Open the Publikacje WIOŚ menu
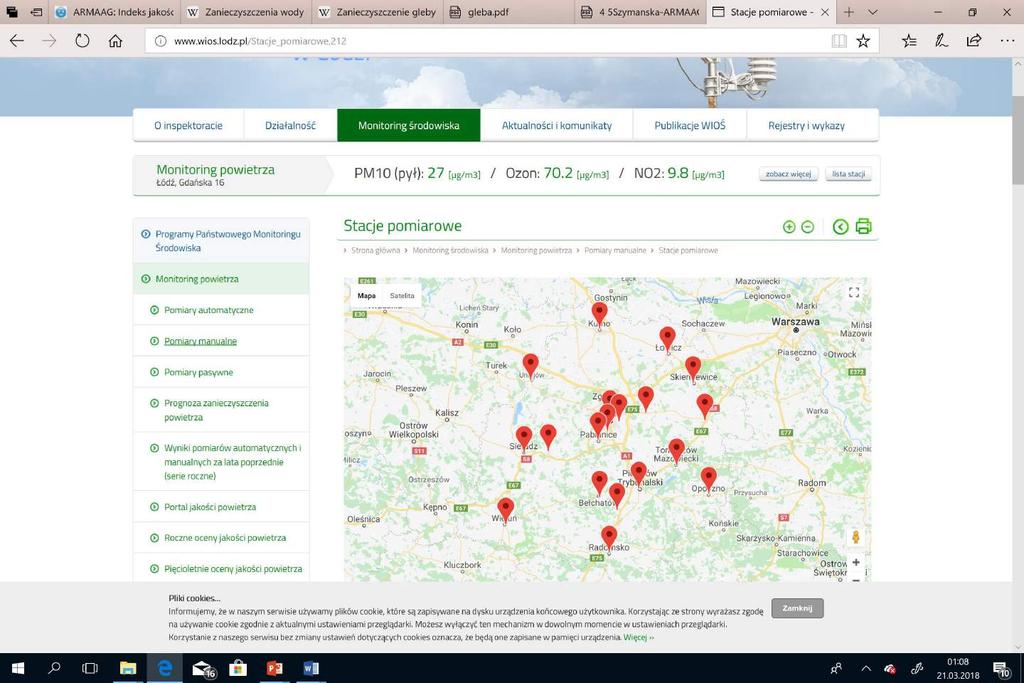Image resolution: width=1024 pixels, height=683 pixels. click(690, 125)
